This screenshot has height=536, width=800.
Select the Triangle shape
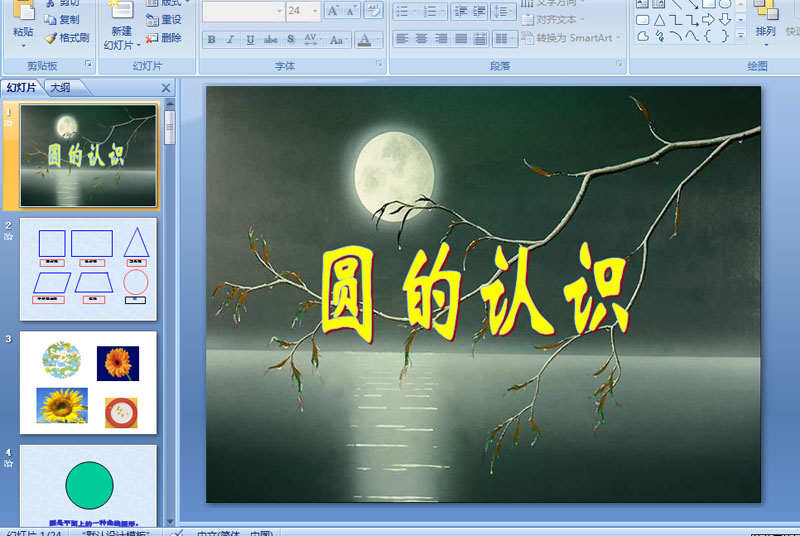coord(659,20)
